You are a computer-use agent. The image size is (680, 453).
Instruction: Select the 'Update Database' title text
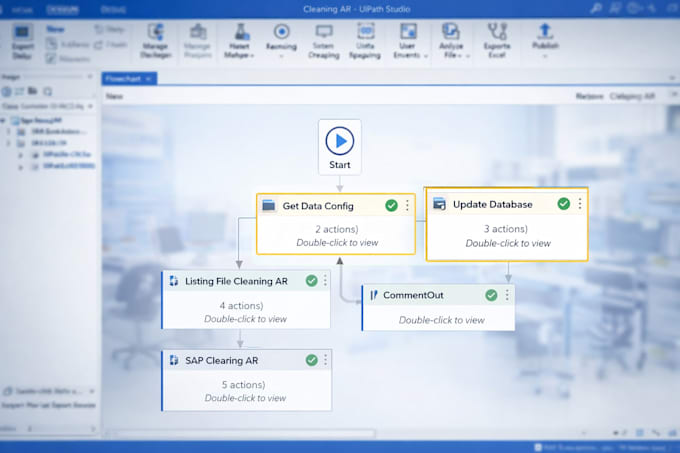click(493, 204)
